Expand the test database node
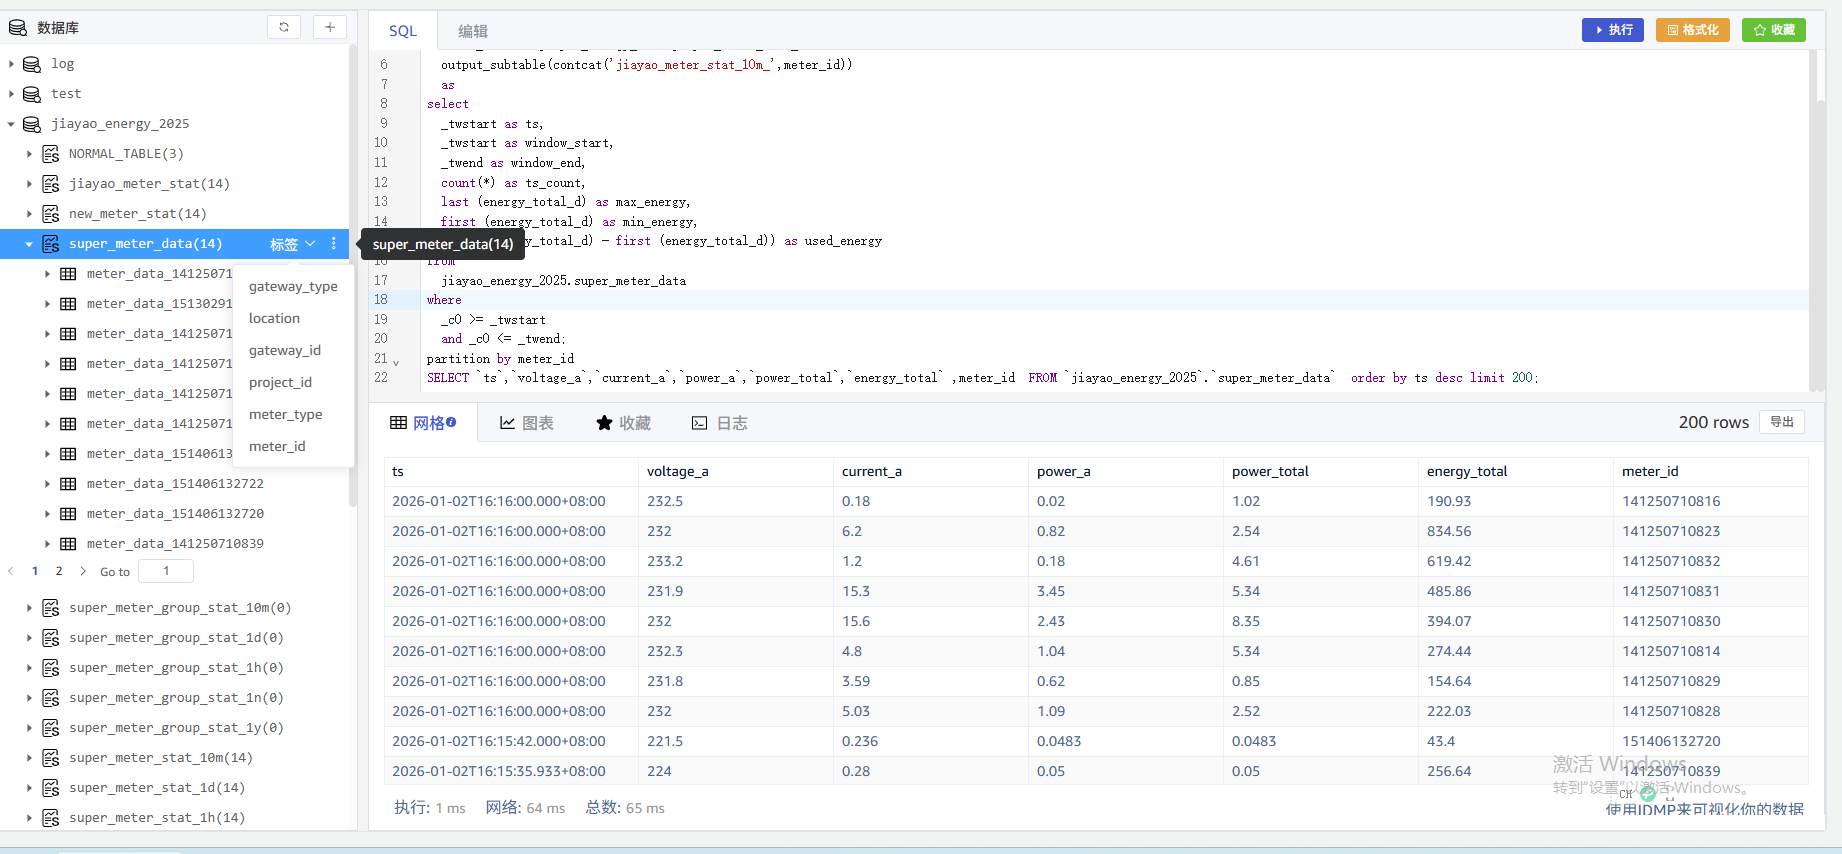Screen dimensions: 1842x854 pos(11,94)
